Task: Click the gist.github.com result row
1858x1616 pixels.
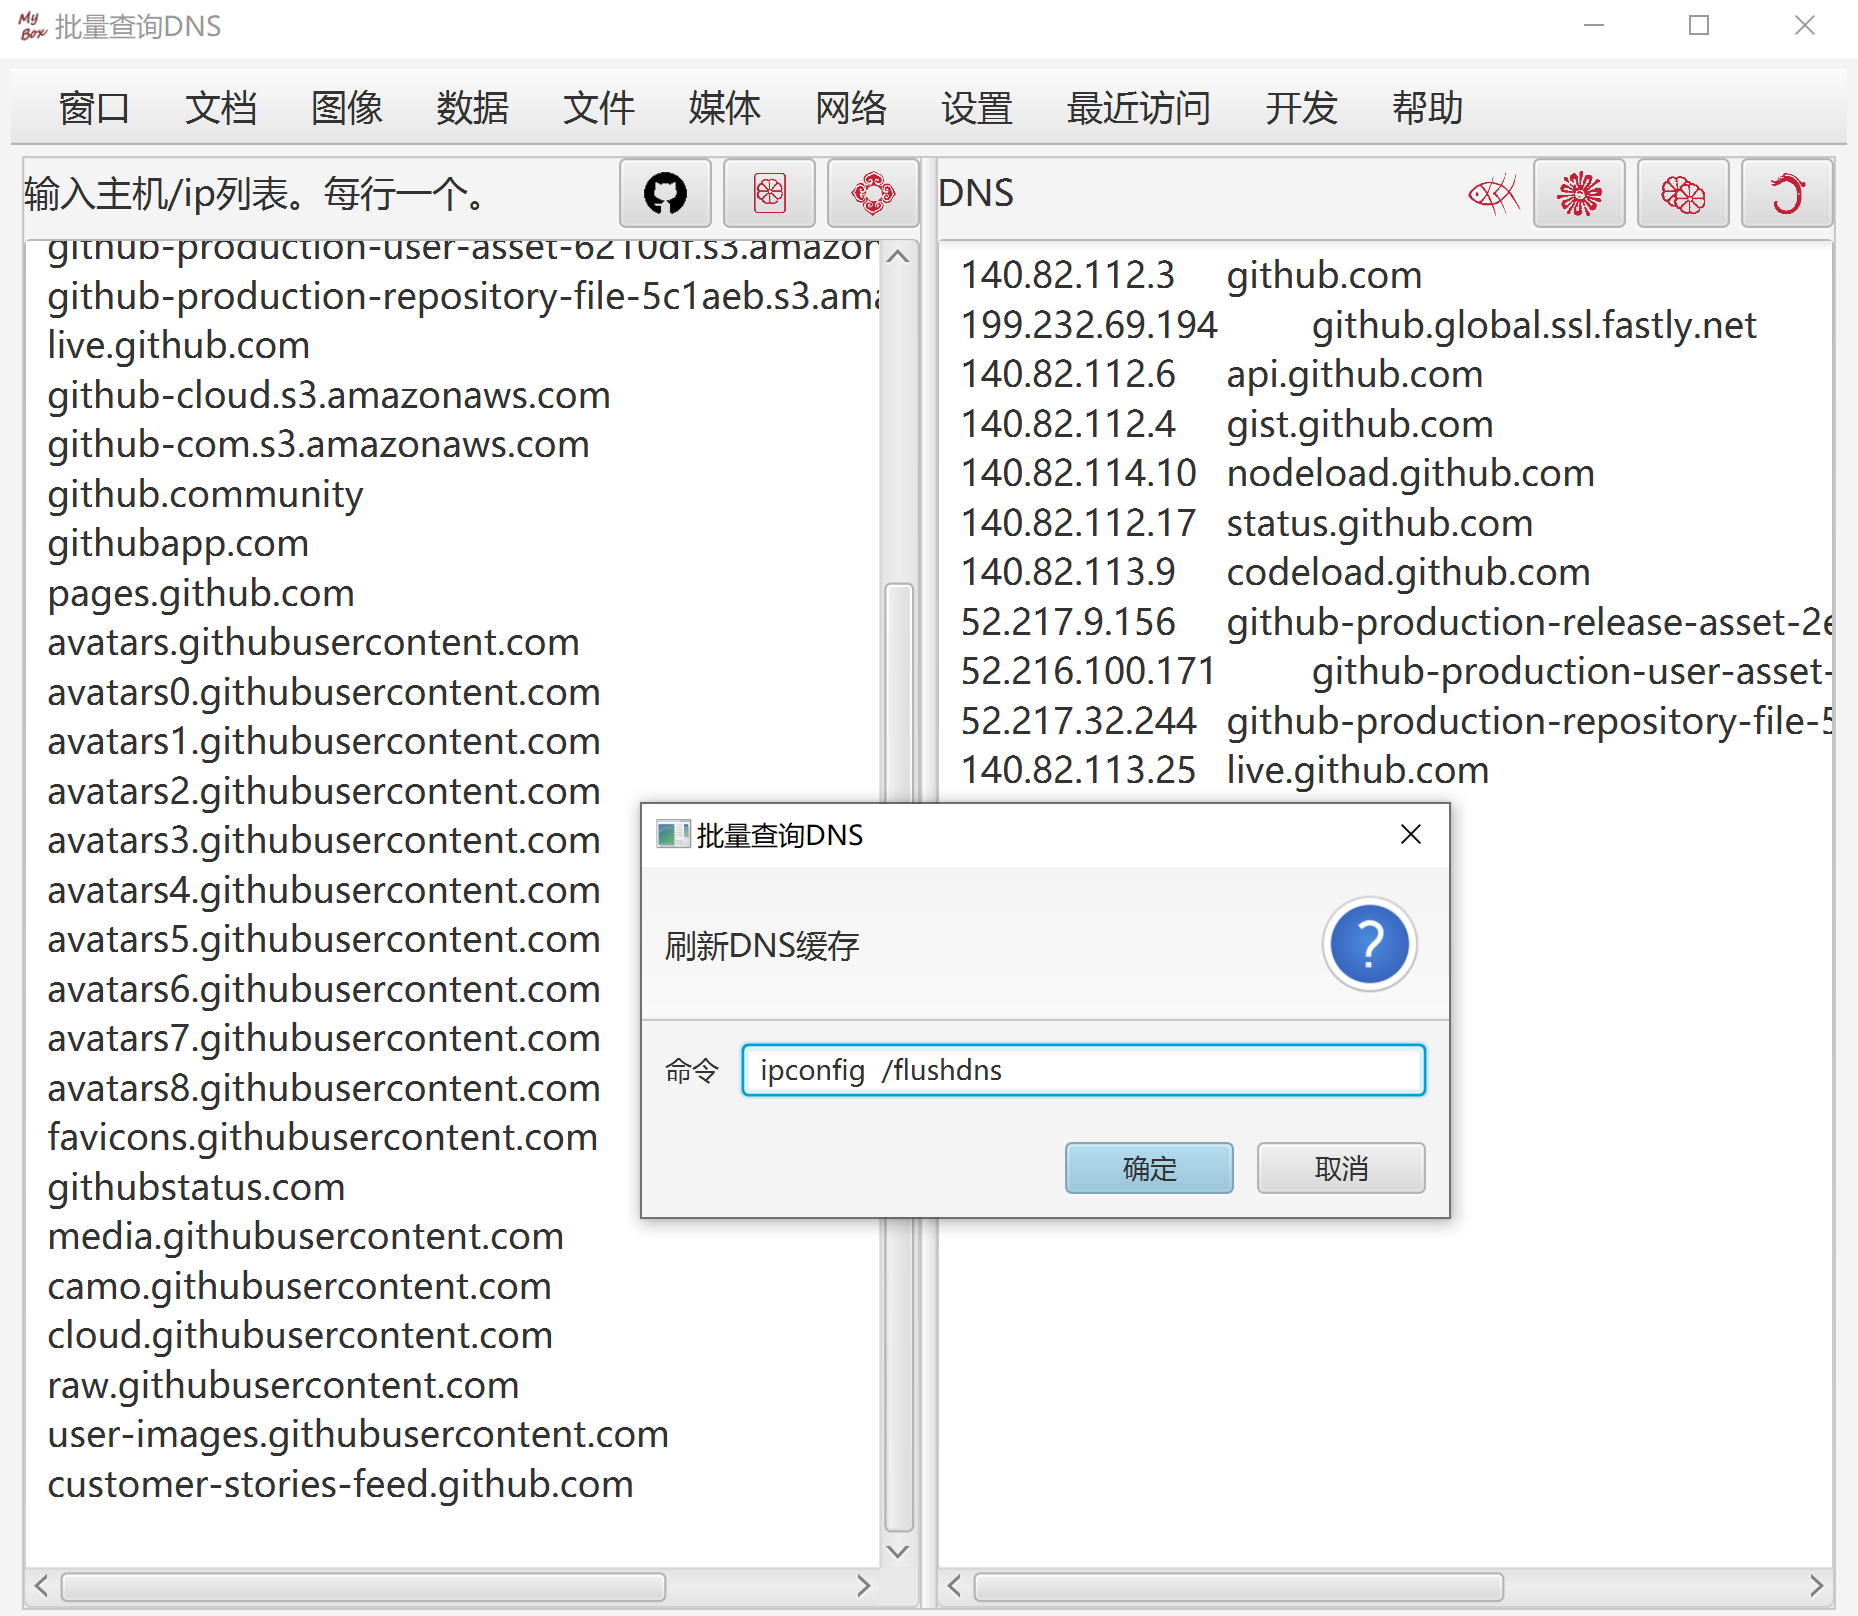Action: pos(1227,424)
